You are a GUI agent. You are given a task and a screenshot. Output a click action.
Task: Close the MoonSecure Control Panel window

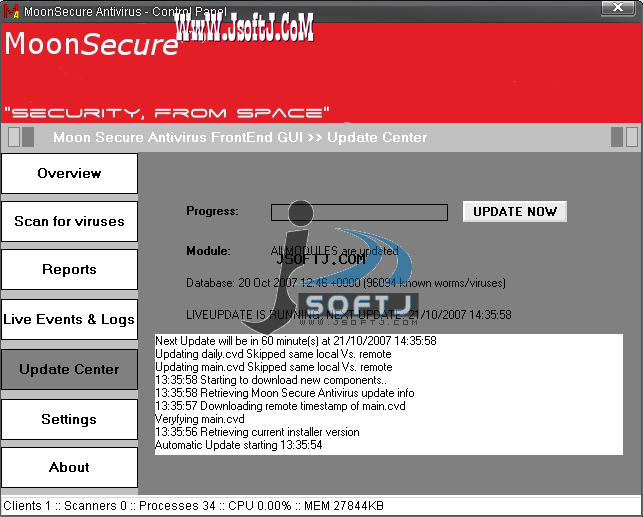click(618, 7)
